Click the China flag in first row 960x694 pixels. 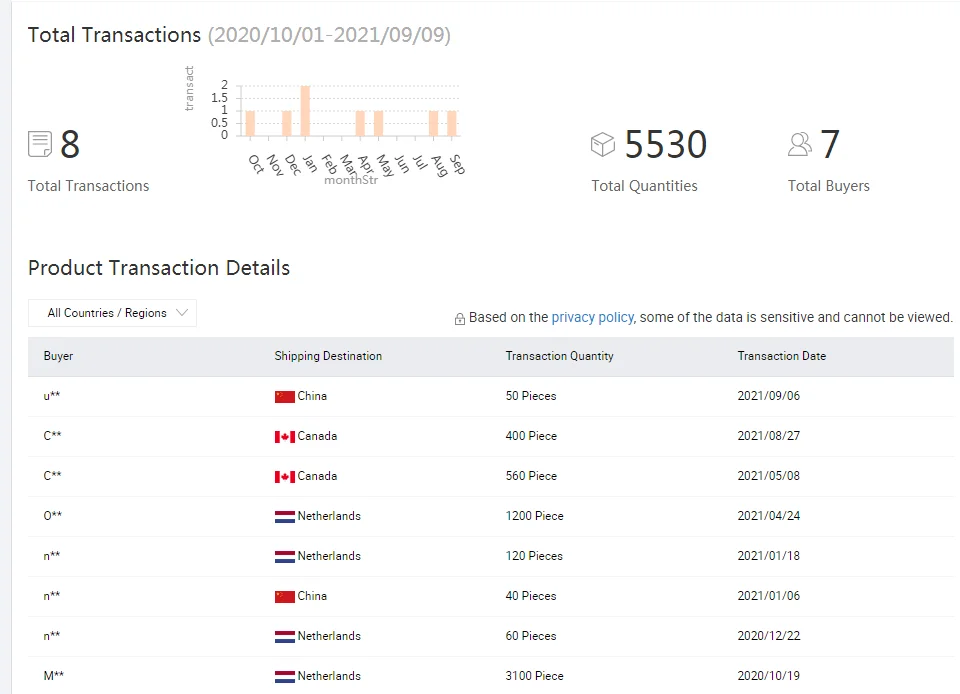[285, 397]
